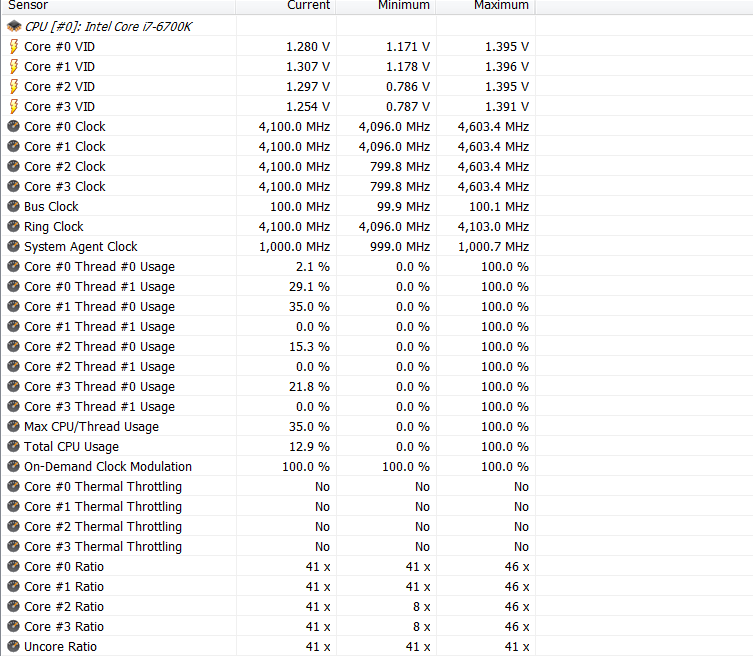
Task: Click the icon for Core #0 Thread #1 Usage
Action: [13, 286]
